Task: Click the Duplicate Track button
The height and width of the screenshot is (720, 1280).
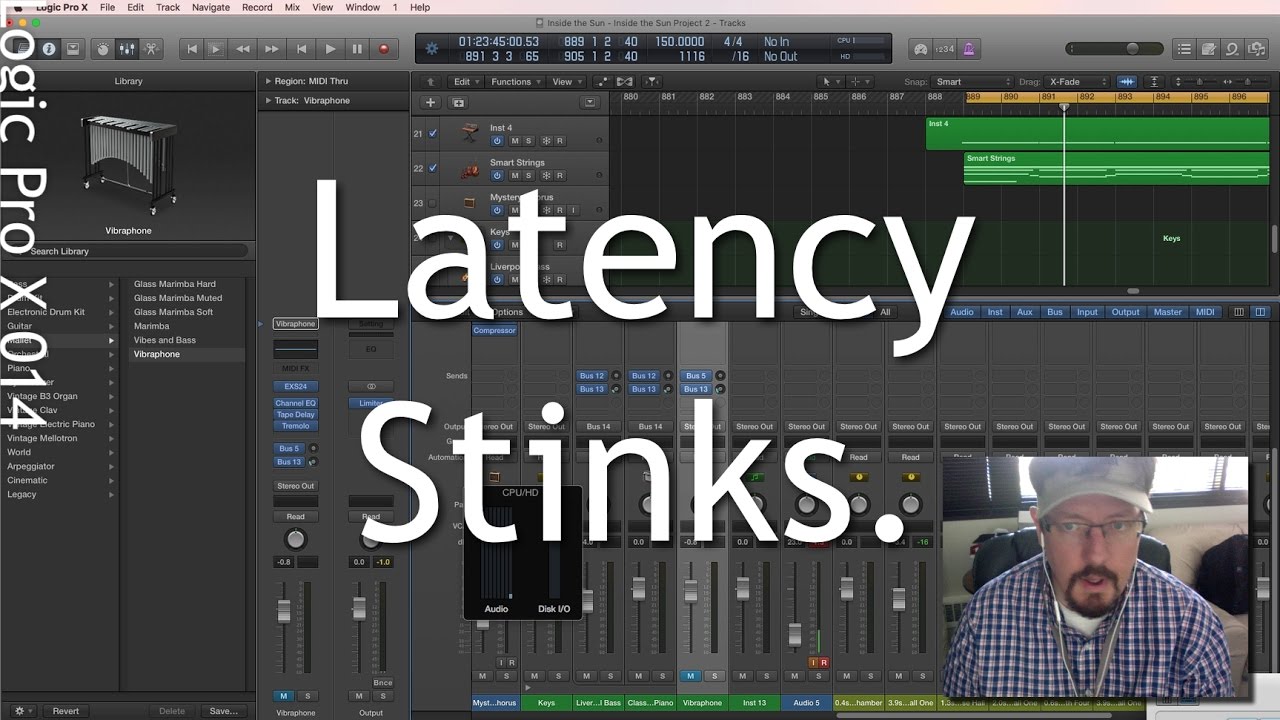Action: click(x=459, y=102)
